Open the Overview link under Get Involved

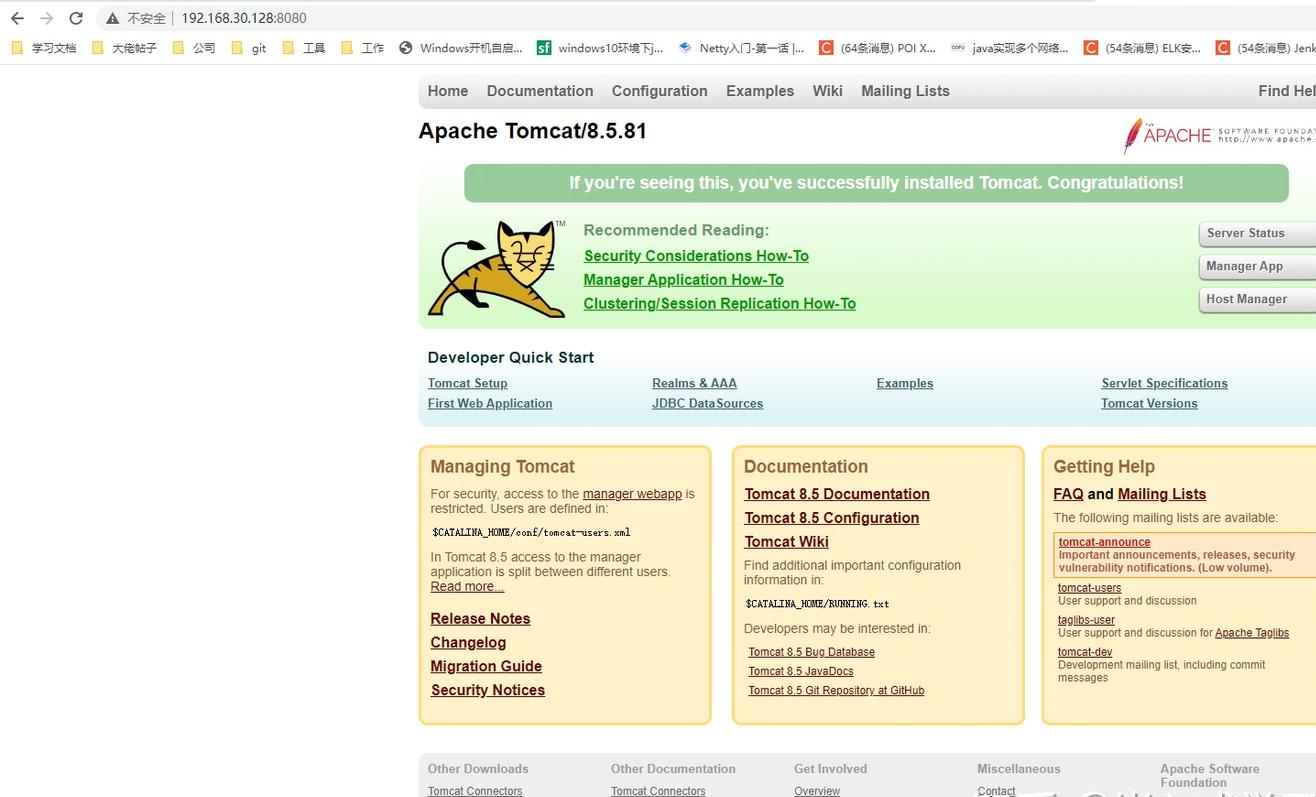pos(817,791)
